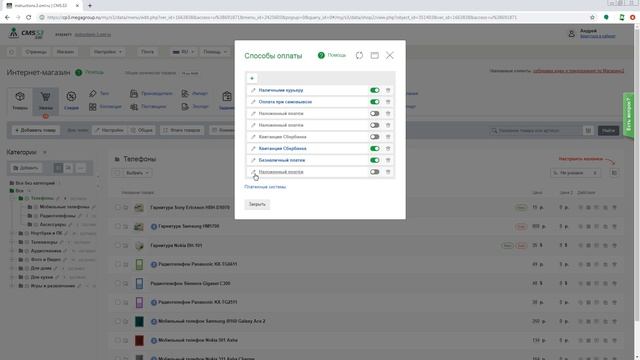Open the Выбрать dropdown above the product list
The width and height of the screenshot is (640, 360).
point(137,173)
